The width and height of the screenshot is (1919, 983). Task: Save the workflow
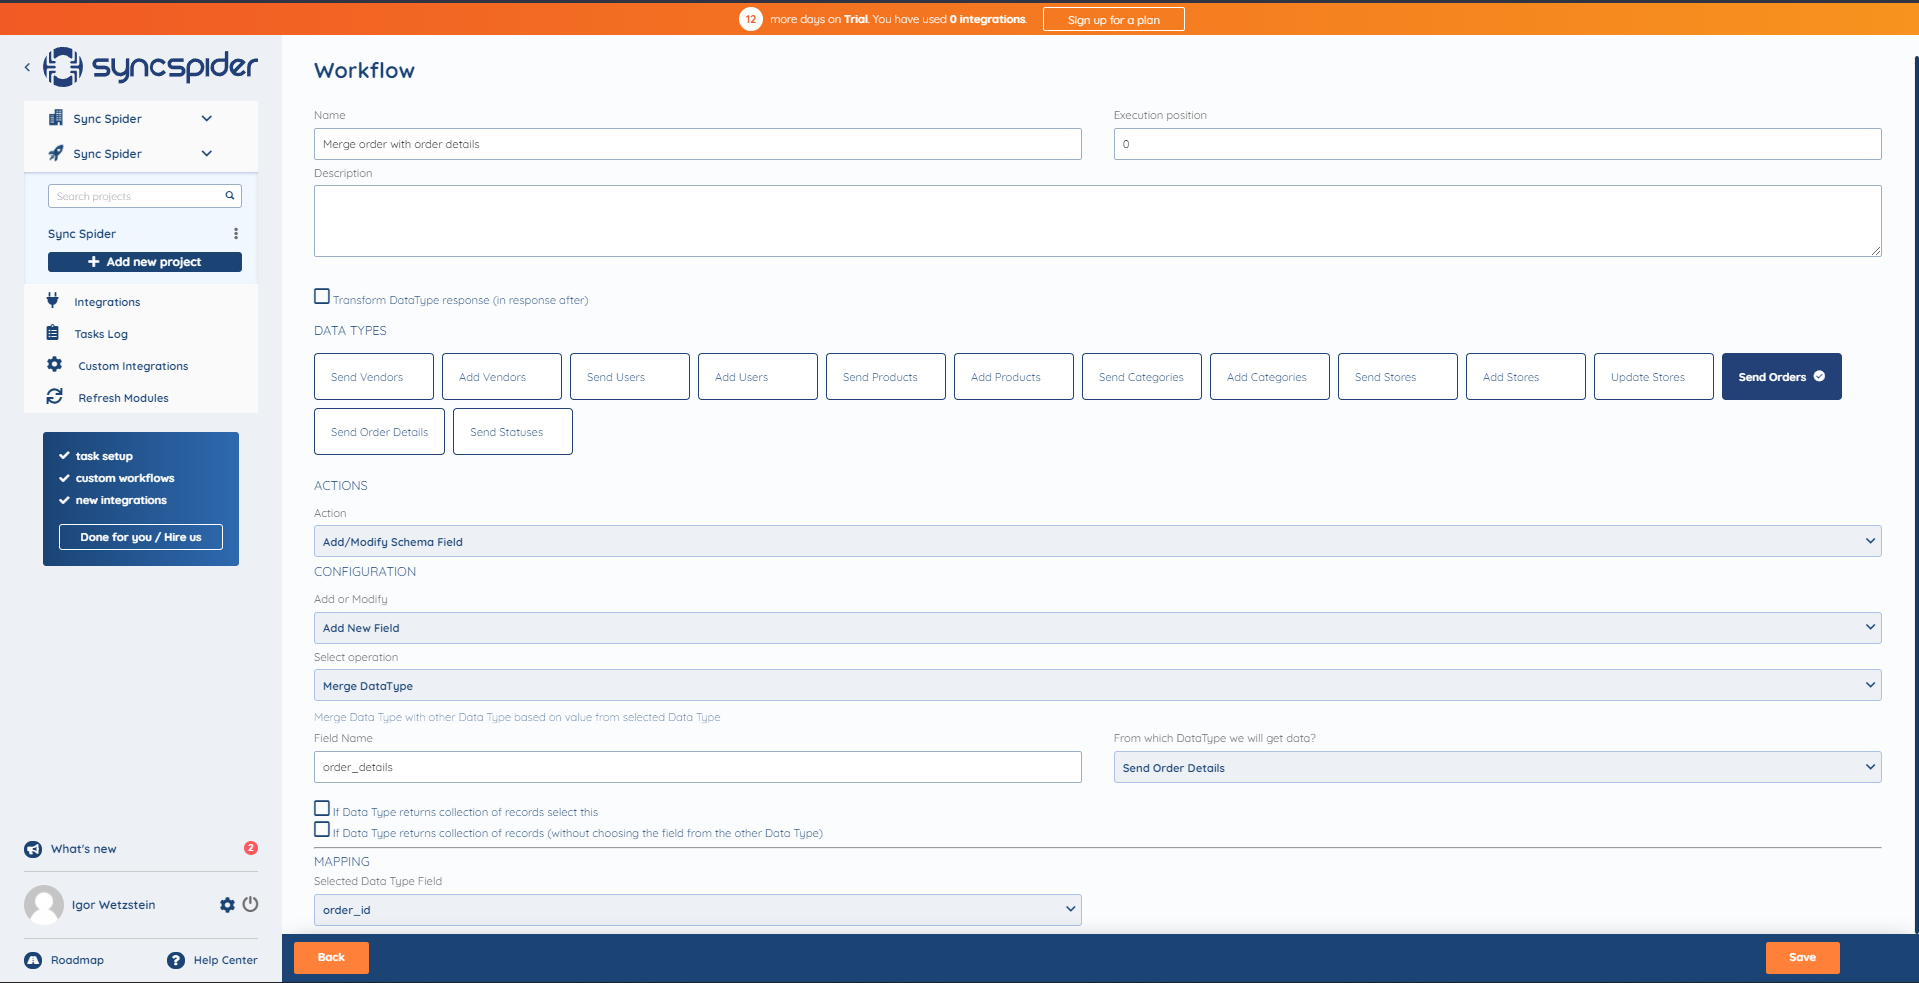(x=1802, y=957)
